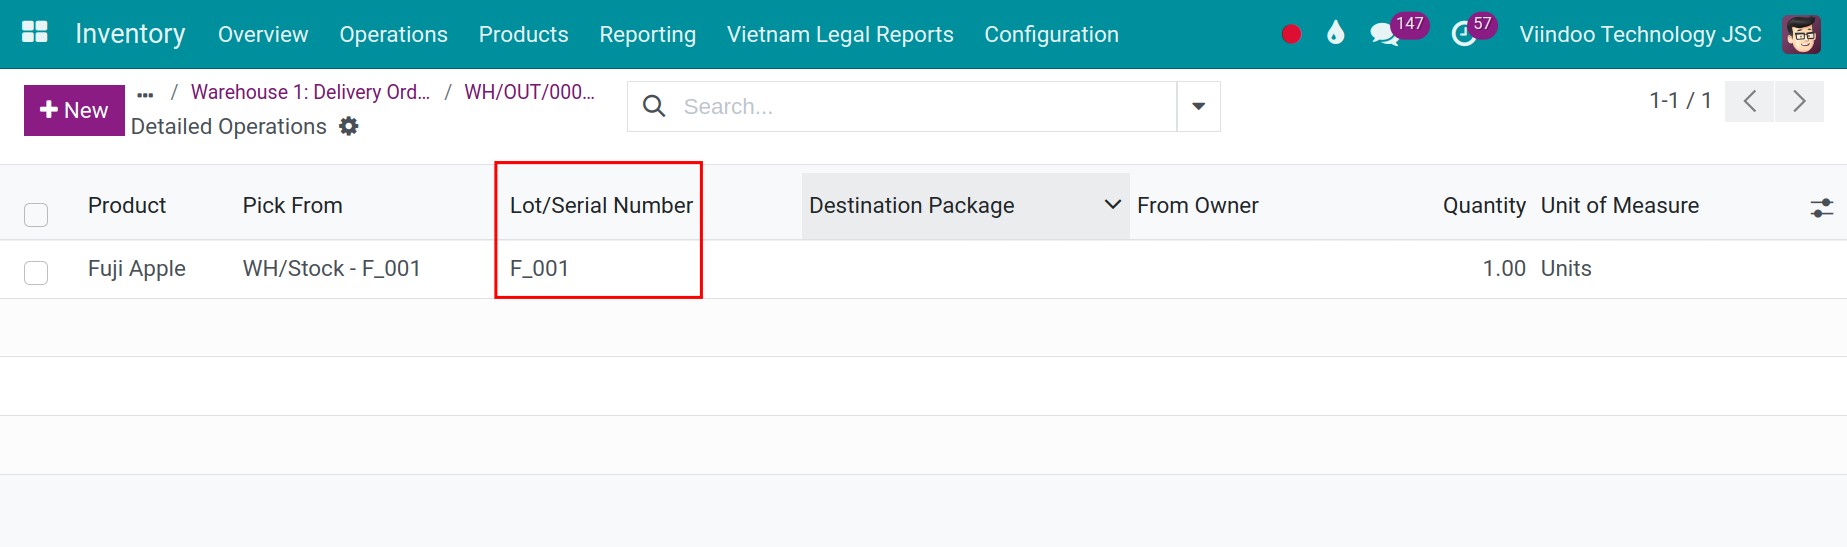Open the activities clock icon with 57 badge
The width and height of the screenshot is (1847, 547).
[x=1464, y=35]
